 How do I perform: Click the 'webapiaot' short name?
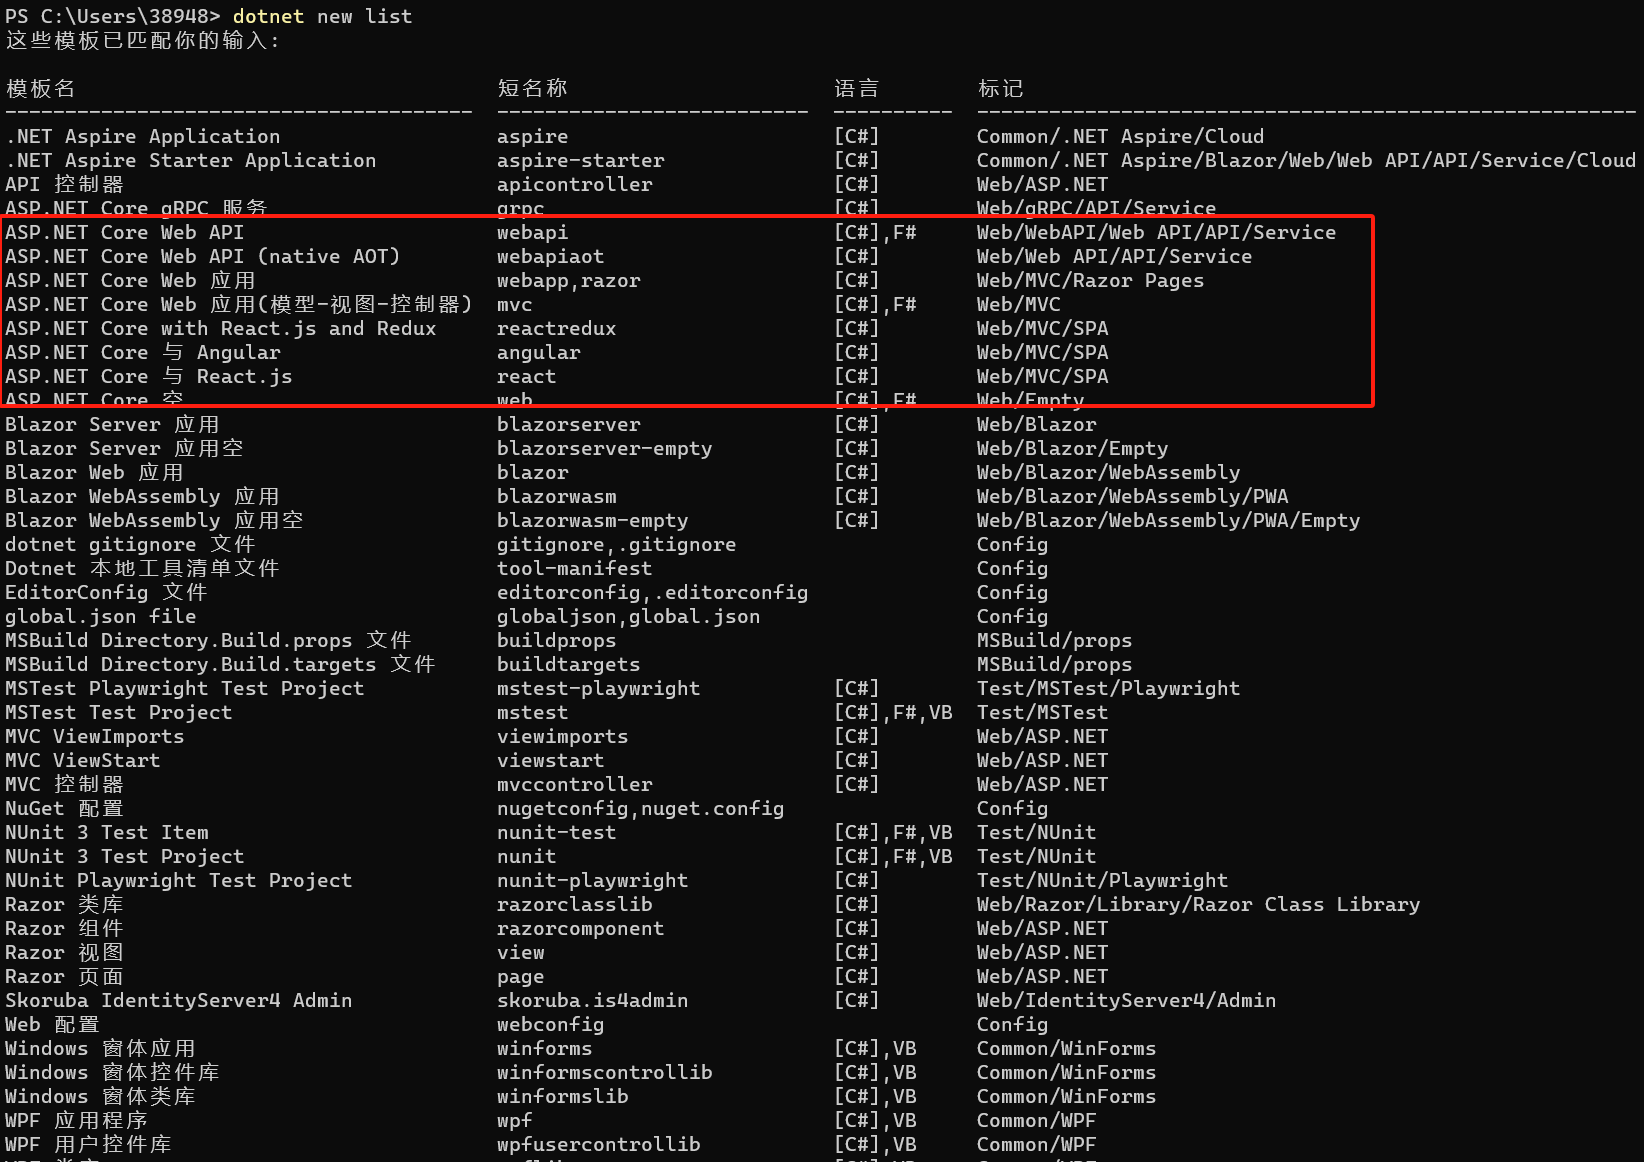pos(551,256)
